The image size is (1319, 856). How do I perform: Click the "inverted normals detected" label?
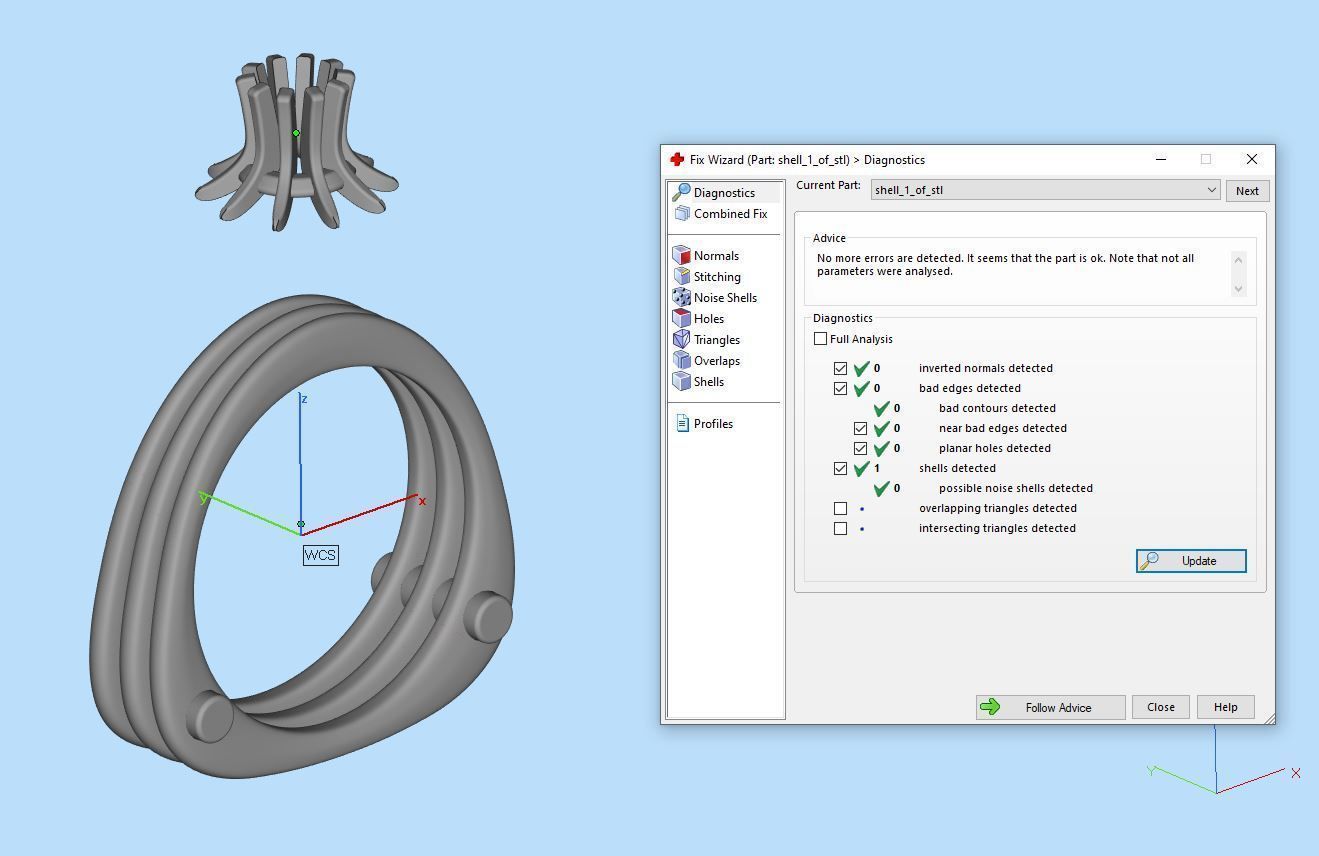(986, 368)
